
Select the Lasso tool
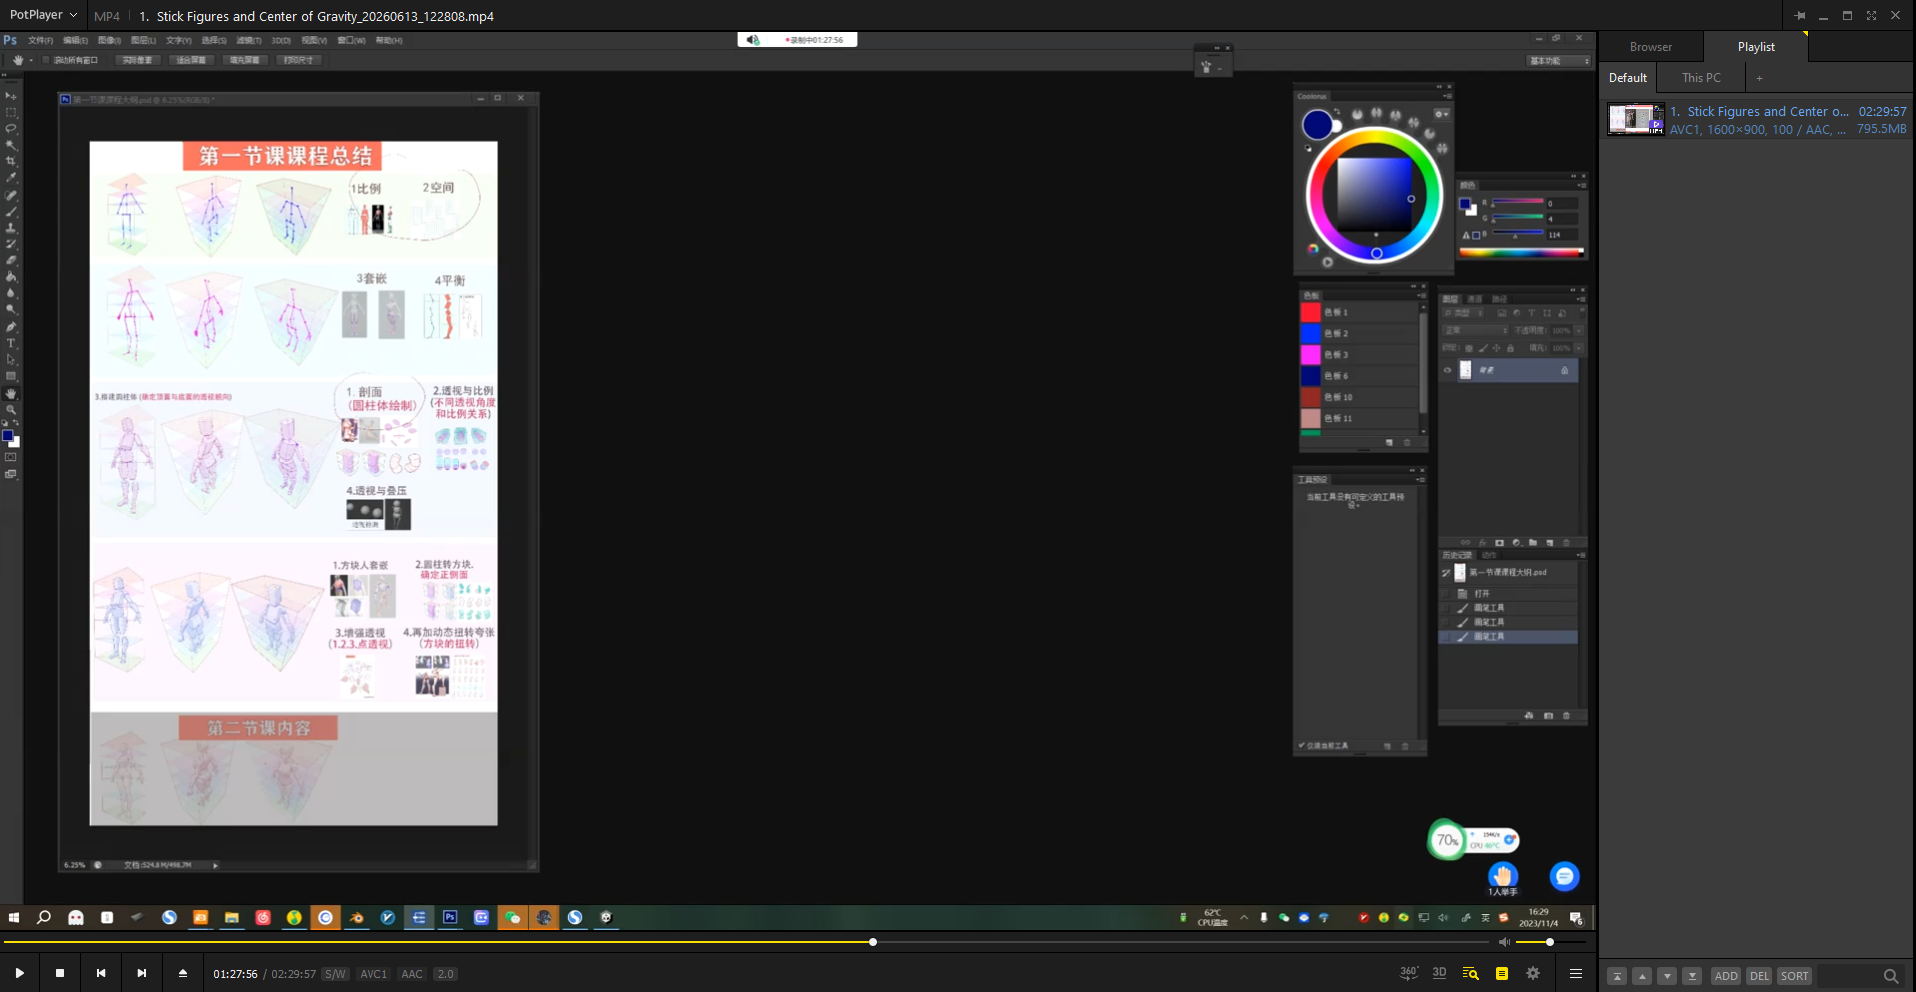click(x=11, y=129)
